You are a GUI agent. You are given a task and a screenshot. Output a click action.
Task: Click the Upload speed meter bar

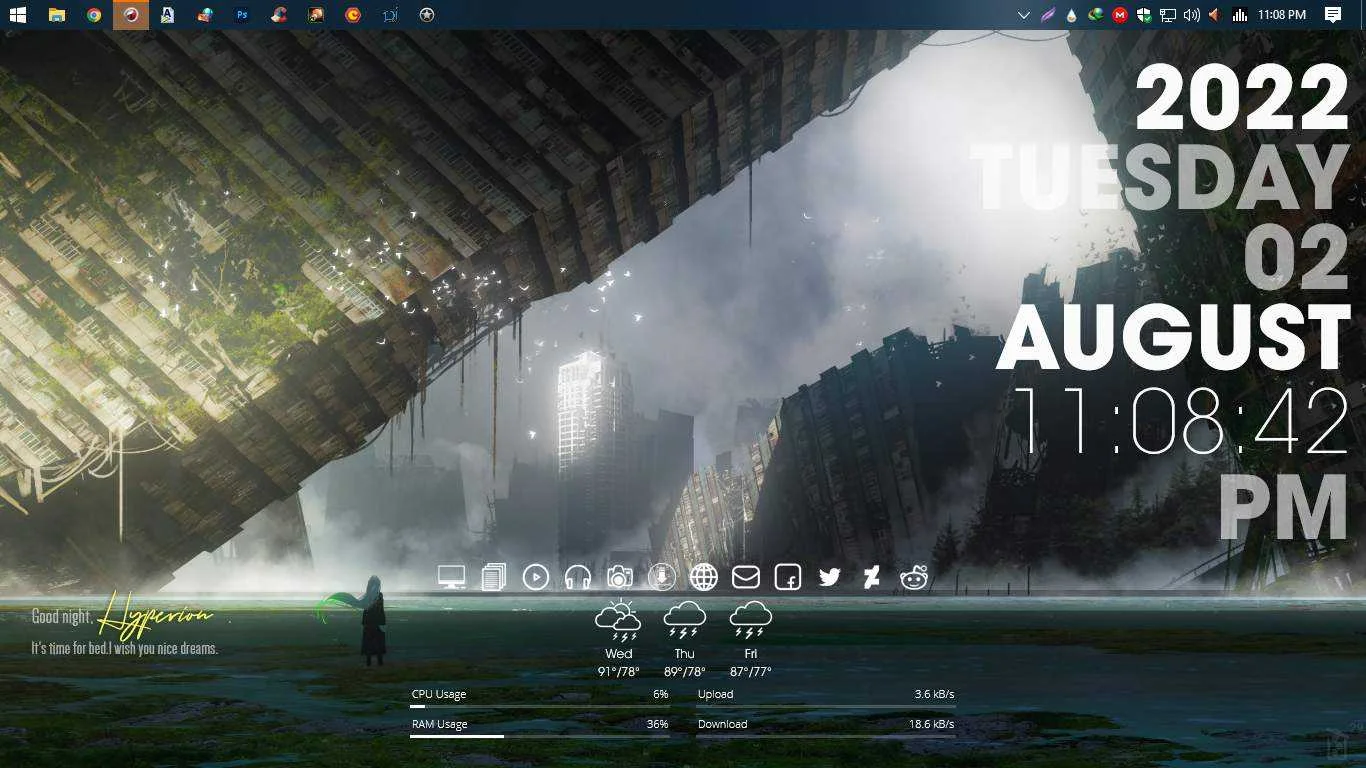click(826, 707)
